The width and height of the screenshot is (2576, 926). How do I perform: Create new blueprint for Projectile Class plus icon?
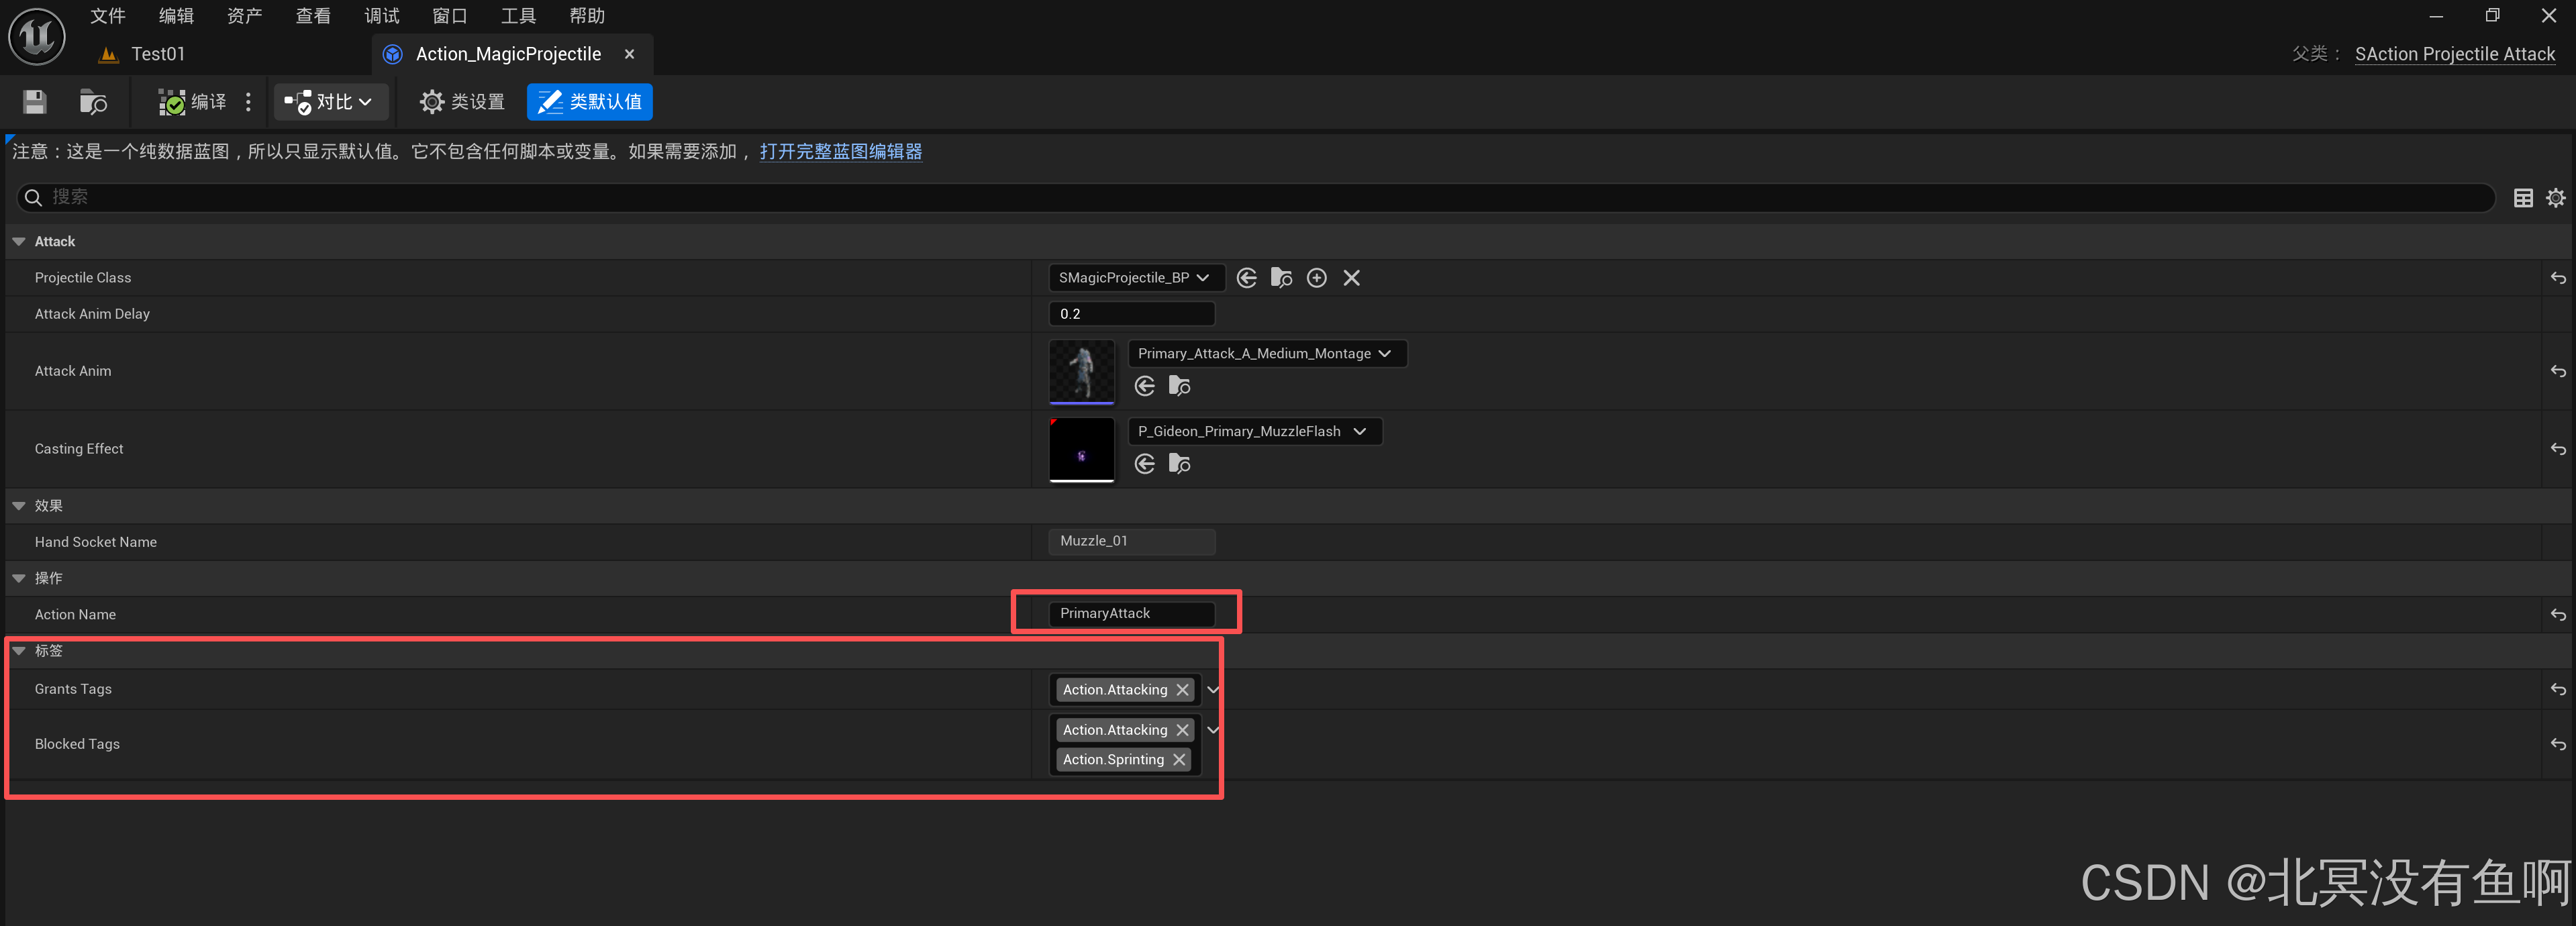click(x=1317, y=278)
